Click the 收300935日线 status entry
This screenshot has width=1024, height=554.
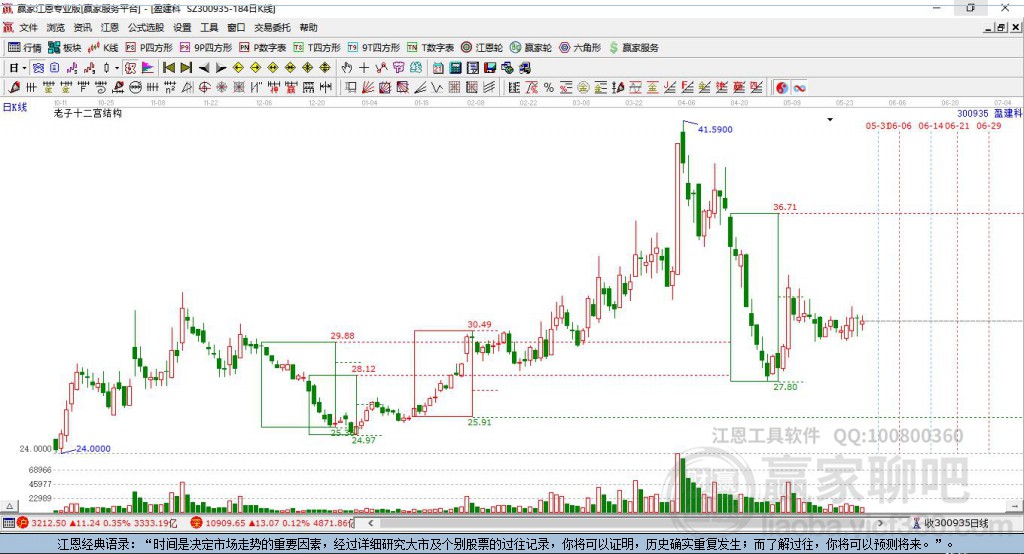tap(951, 523)
